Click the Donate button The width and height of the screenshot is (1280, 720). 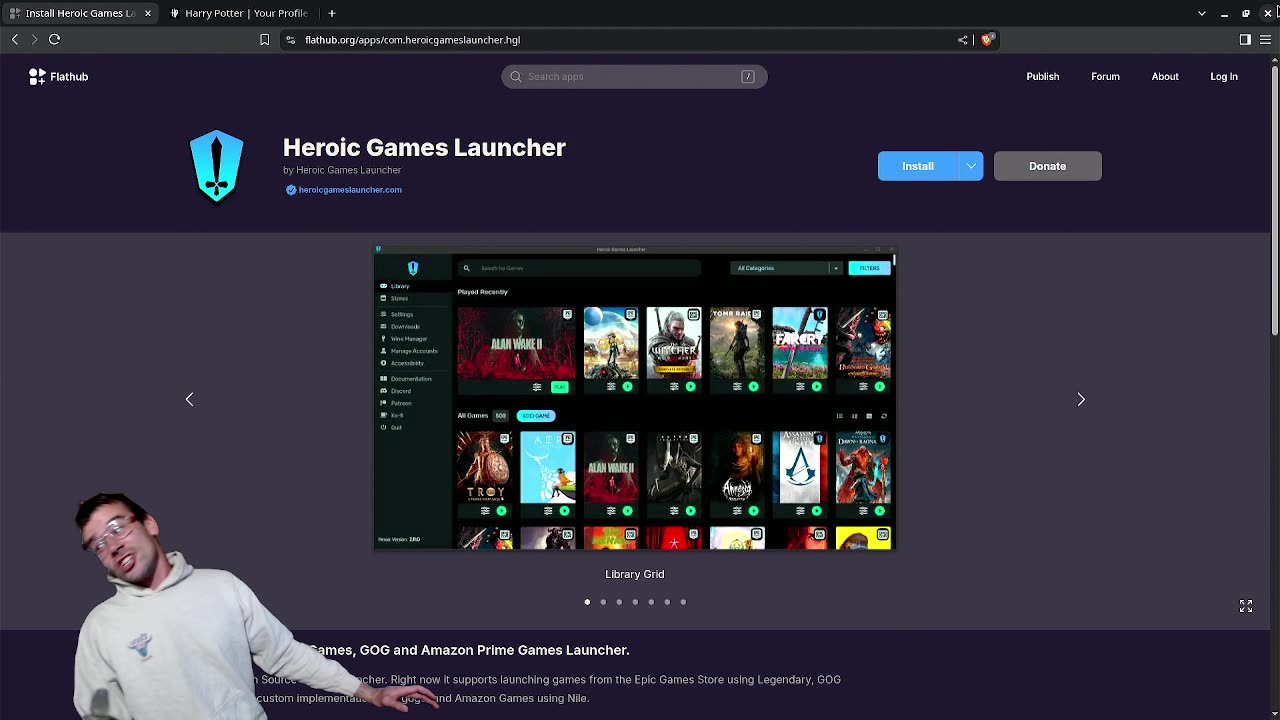point(1048,166)
